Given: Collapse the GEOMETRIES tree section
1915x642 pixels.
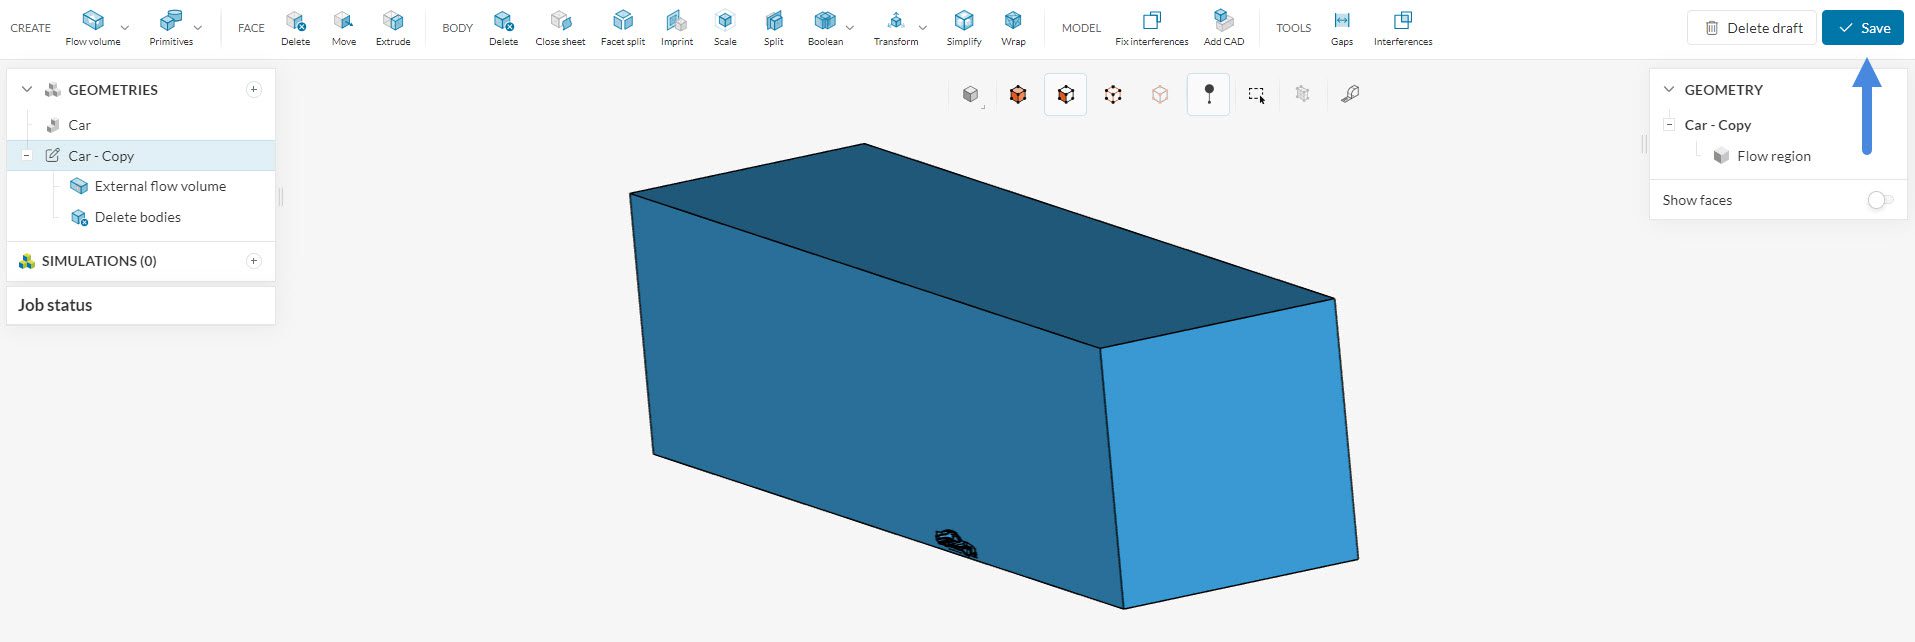Looking at the screenshot, I should [27, 90].
